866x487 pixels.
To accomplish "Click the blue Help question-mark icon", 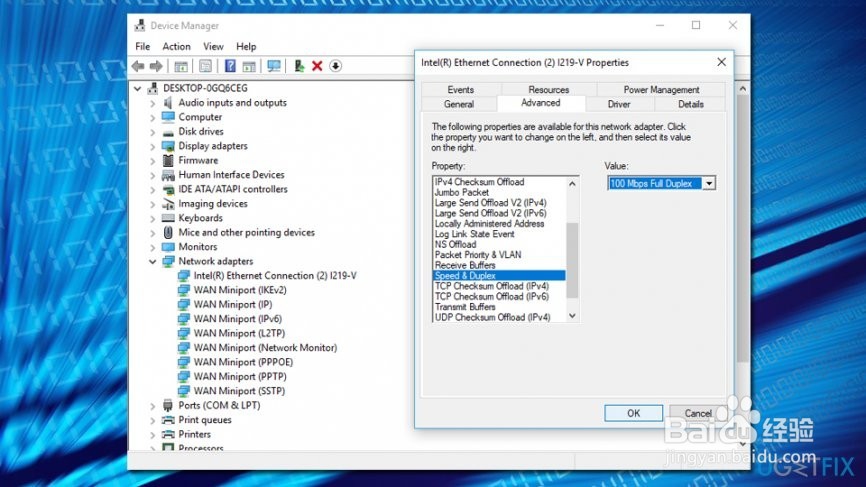I will pos(230,66).
